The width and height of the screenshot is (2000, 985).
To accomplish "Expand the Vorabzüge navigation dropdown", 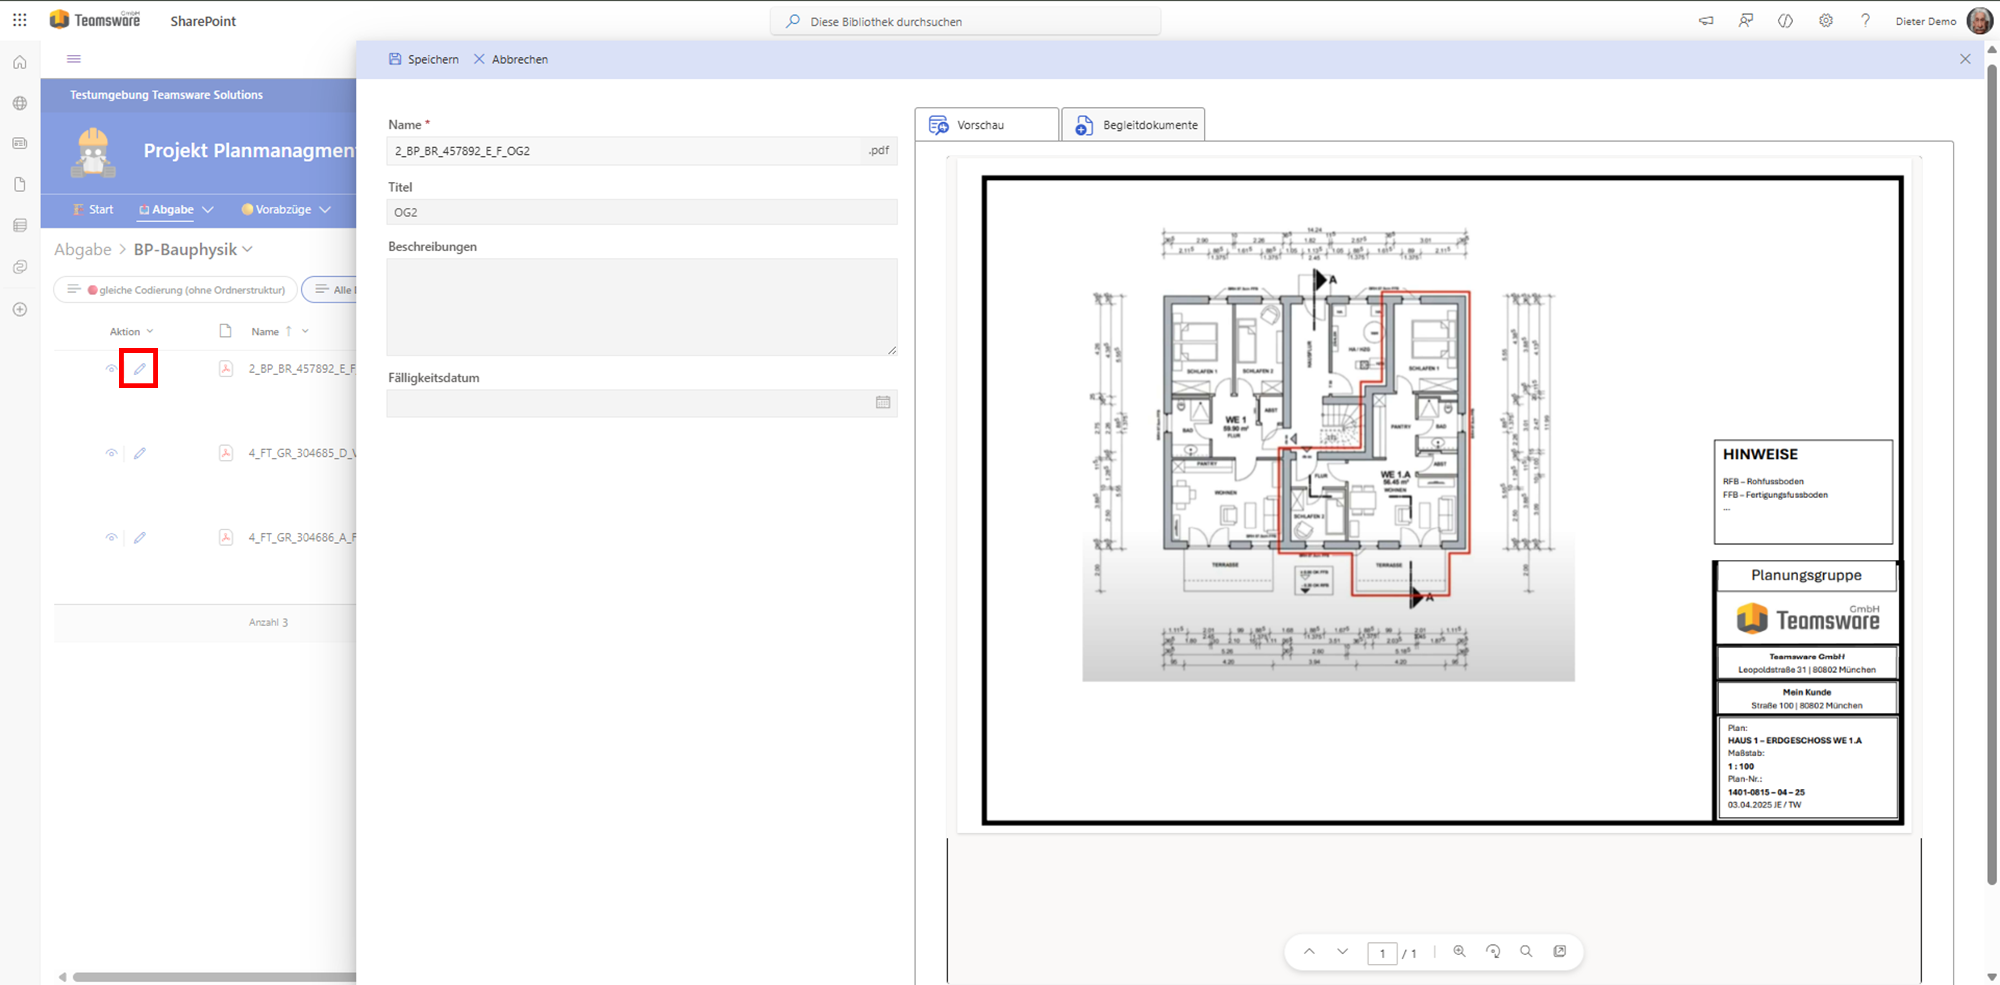I will 325,210.
